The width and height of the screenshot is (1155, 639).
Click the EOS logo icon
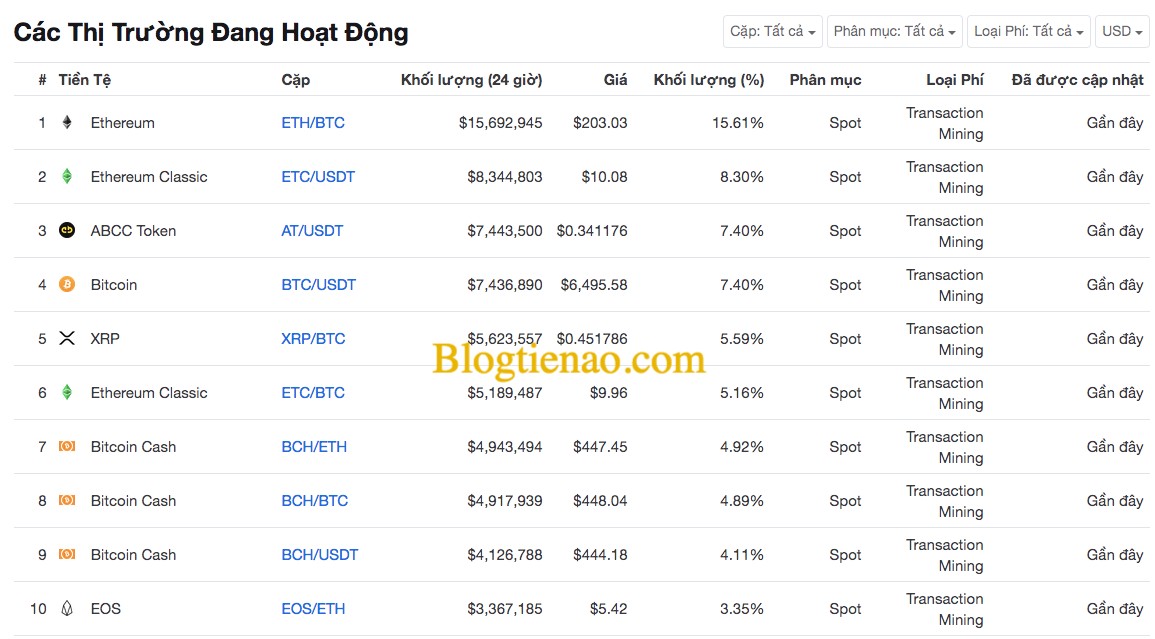click(67, 608)
